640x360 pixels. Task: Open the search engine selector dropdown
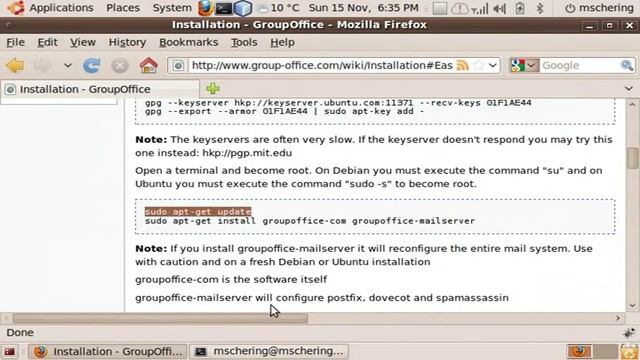[x=524, y=65]
